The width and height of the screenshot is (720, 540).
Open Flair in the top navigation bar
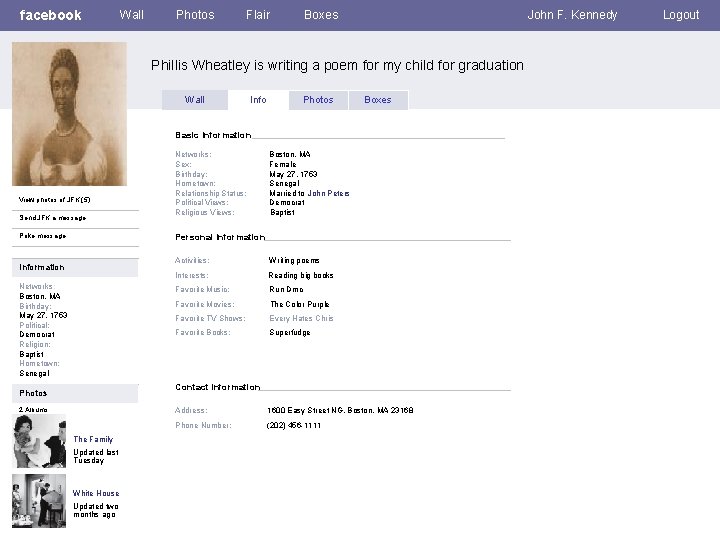pos(258,15)
